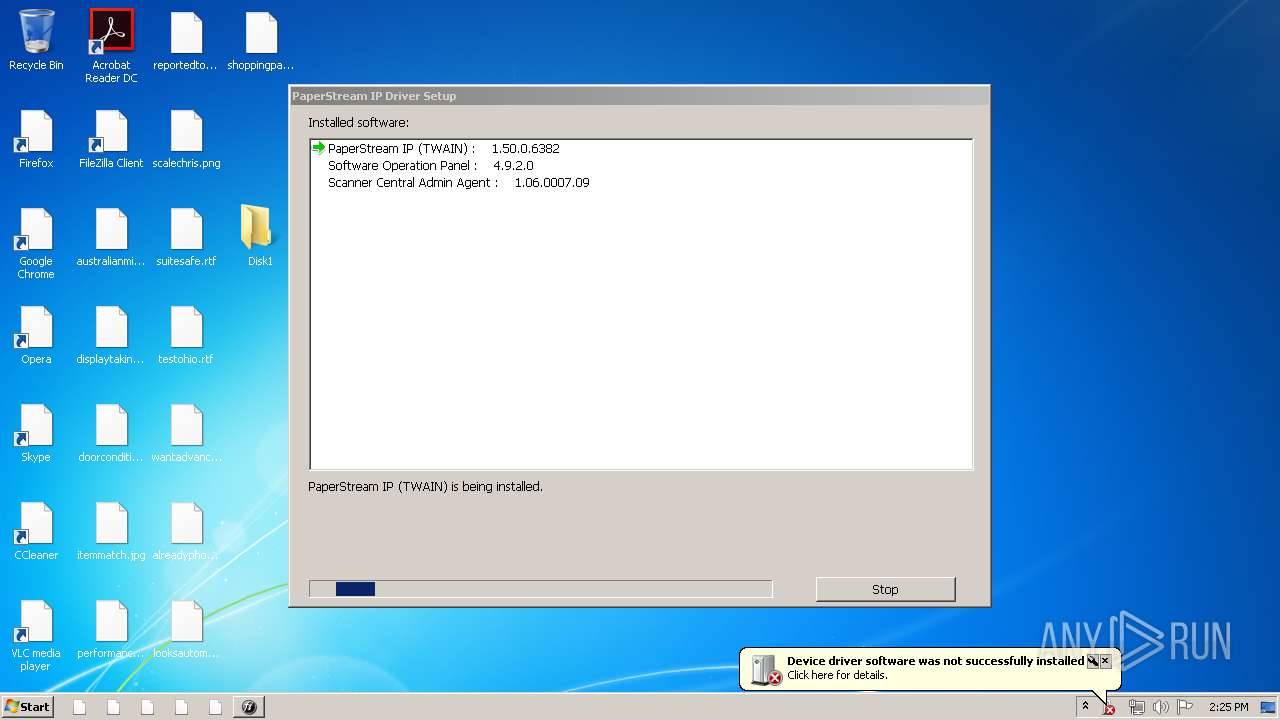Select scalechris.png file icon
This screenshot has height=720, width=1280.
[x=186, y=138]
